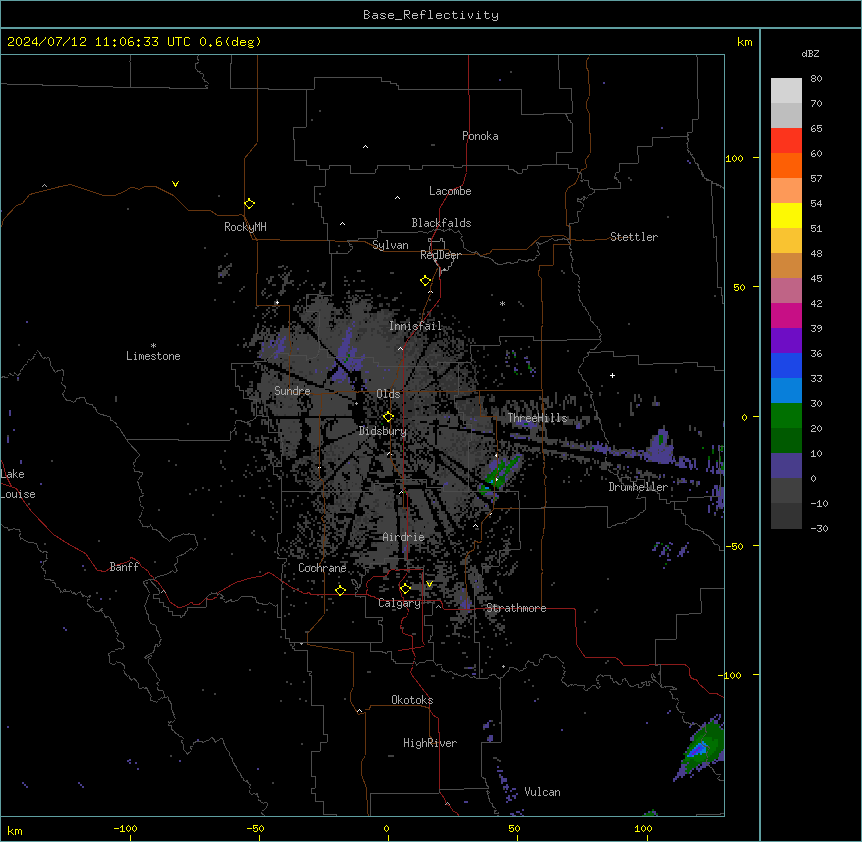Click the bottom axis tick label -100
This screenshot has width=862, height=842.
pyautogui.click(x=125, y=829)
